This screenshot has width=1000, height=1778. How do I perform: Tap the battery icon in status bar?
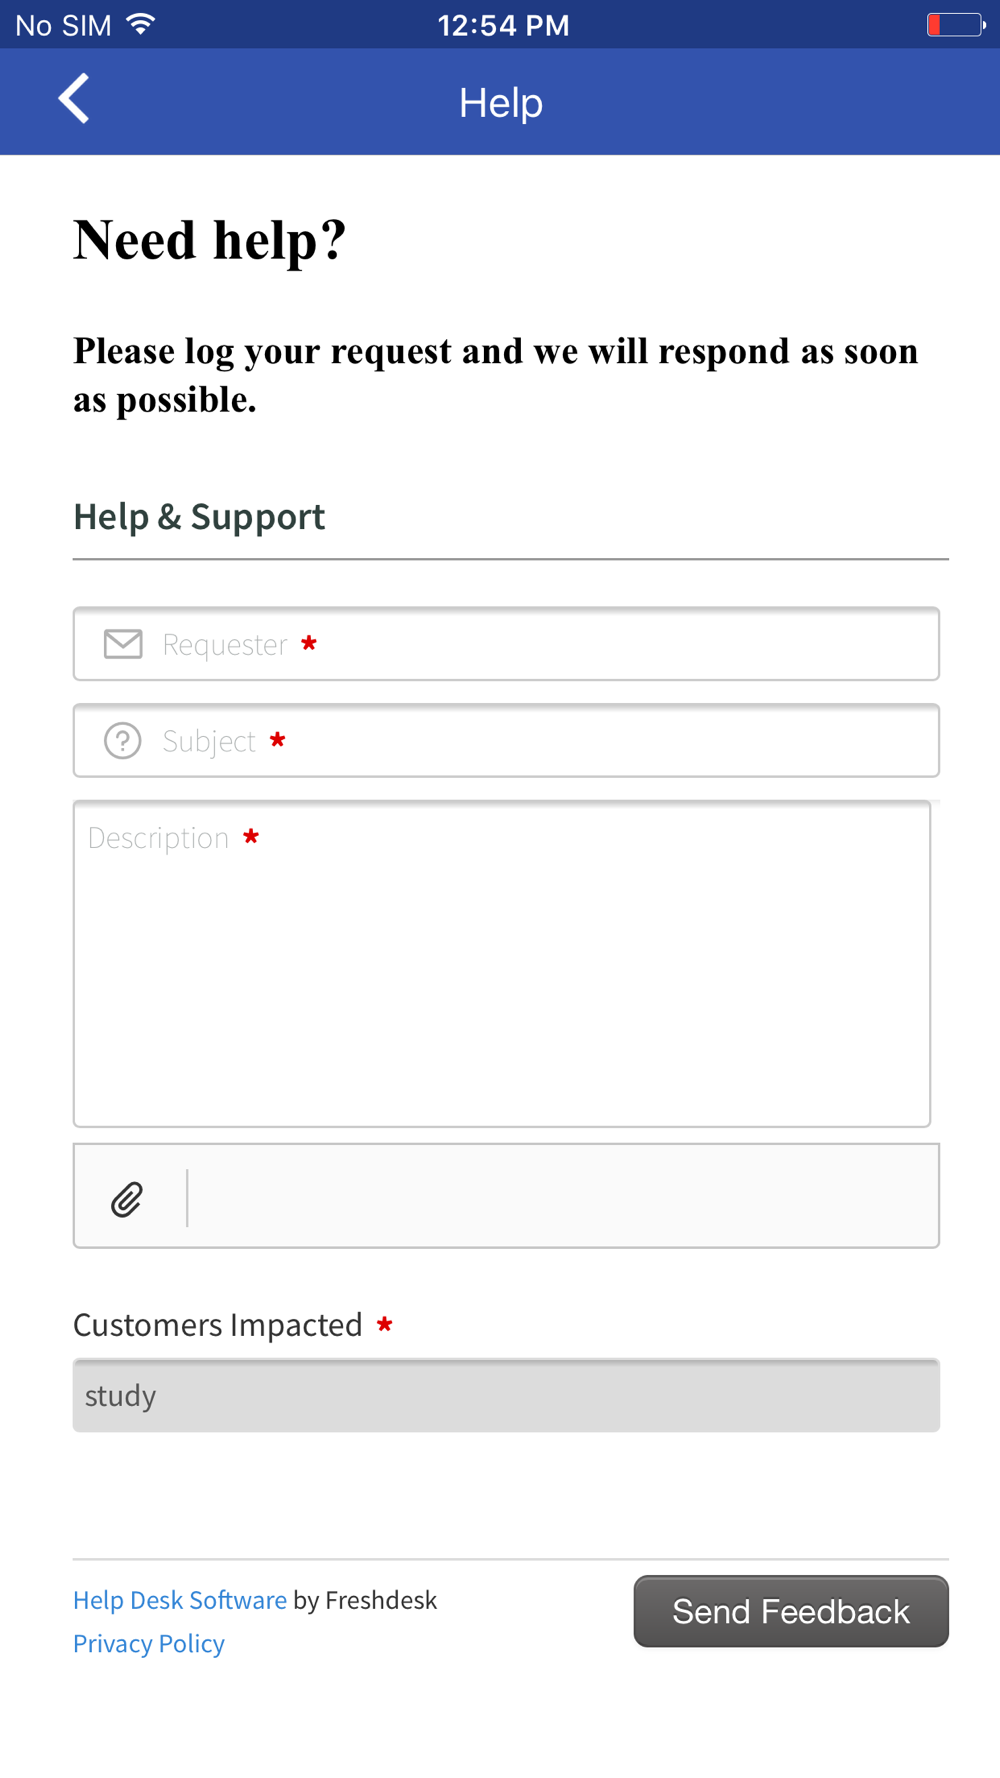click(x=956, y=24)
